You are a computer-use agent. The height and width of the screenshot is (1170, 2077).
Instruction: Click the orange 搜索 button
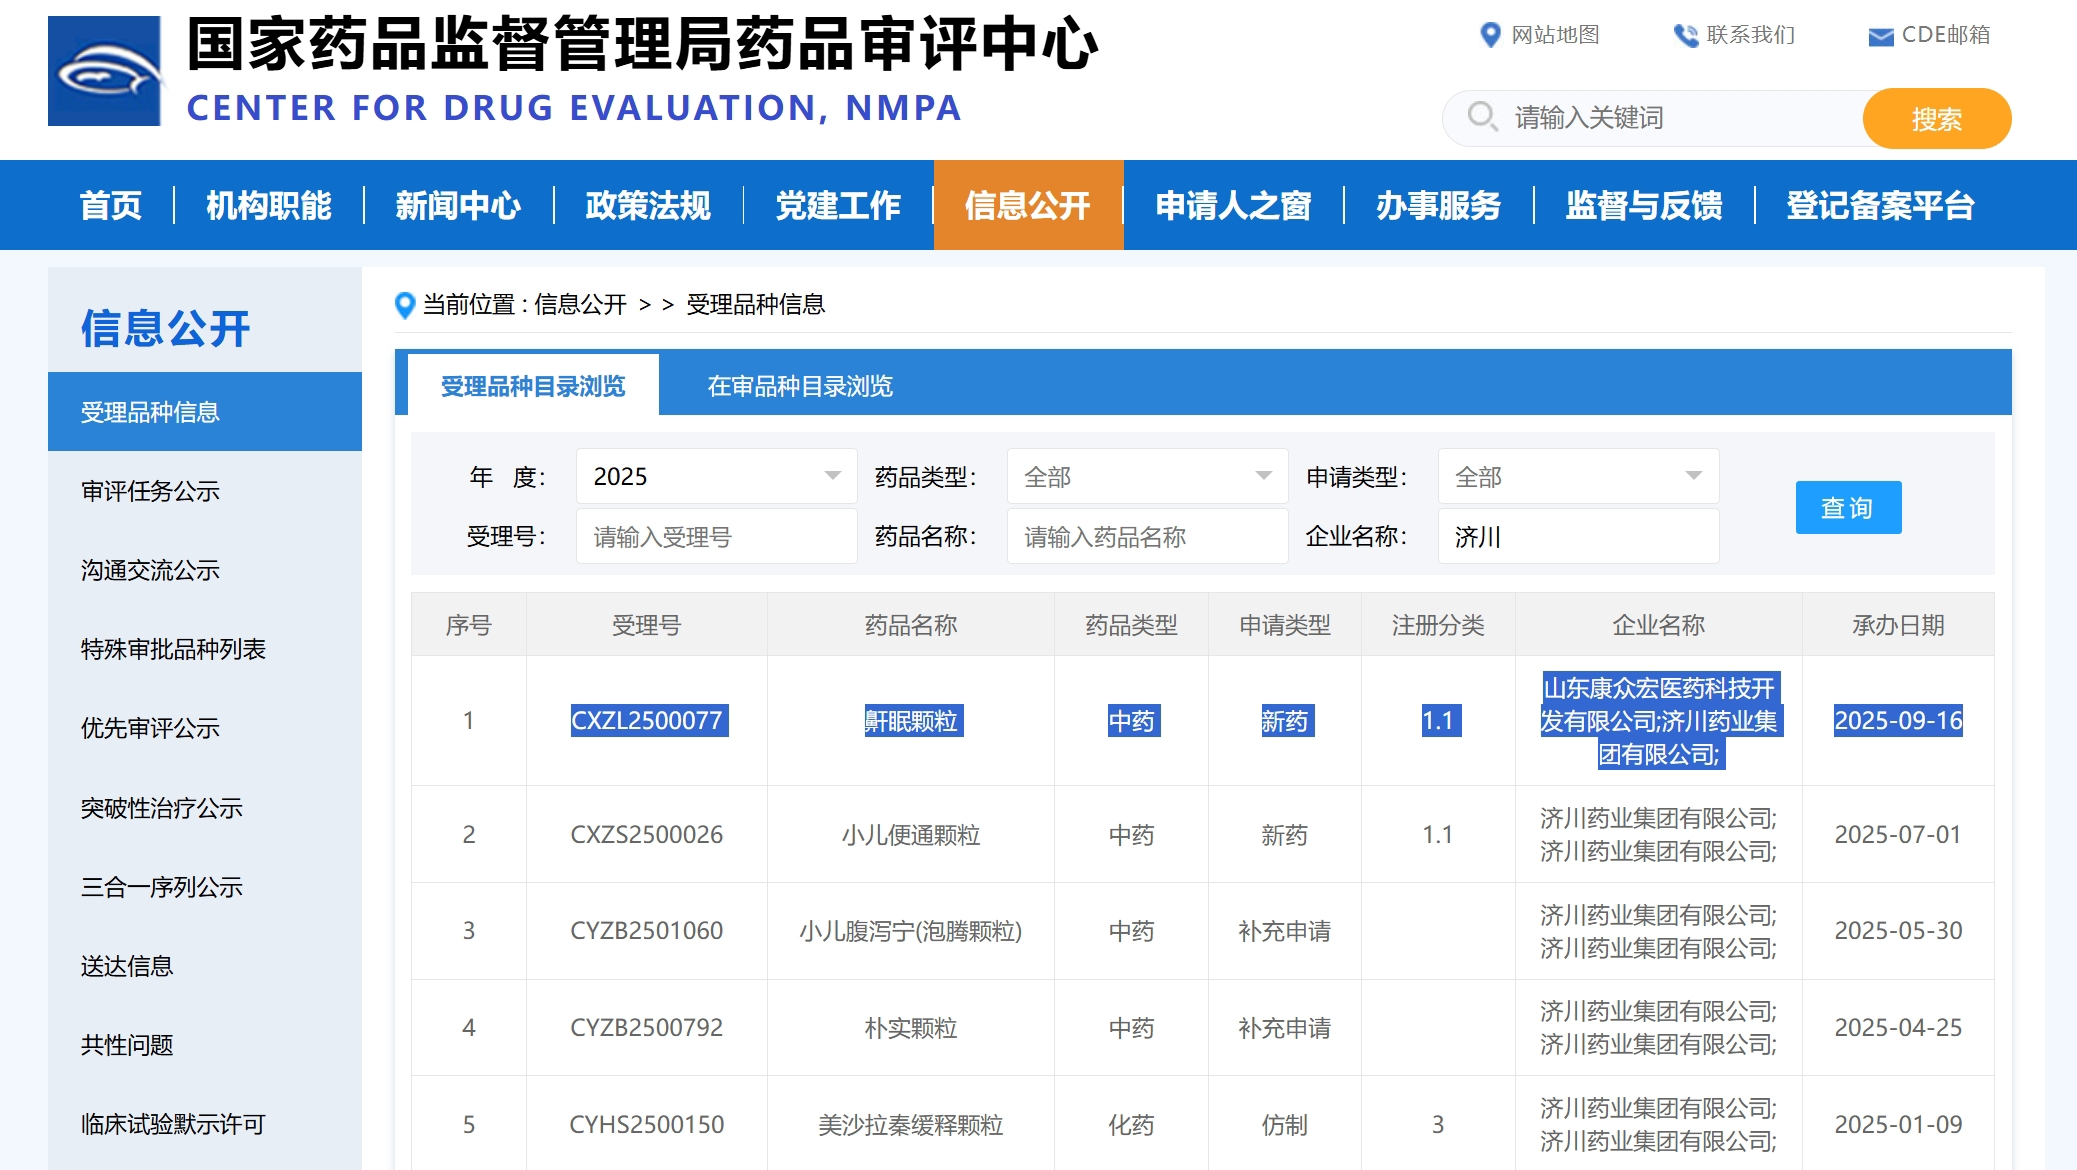(x=1937, y=118)
